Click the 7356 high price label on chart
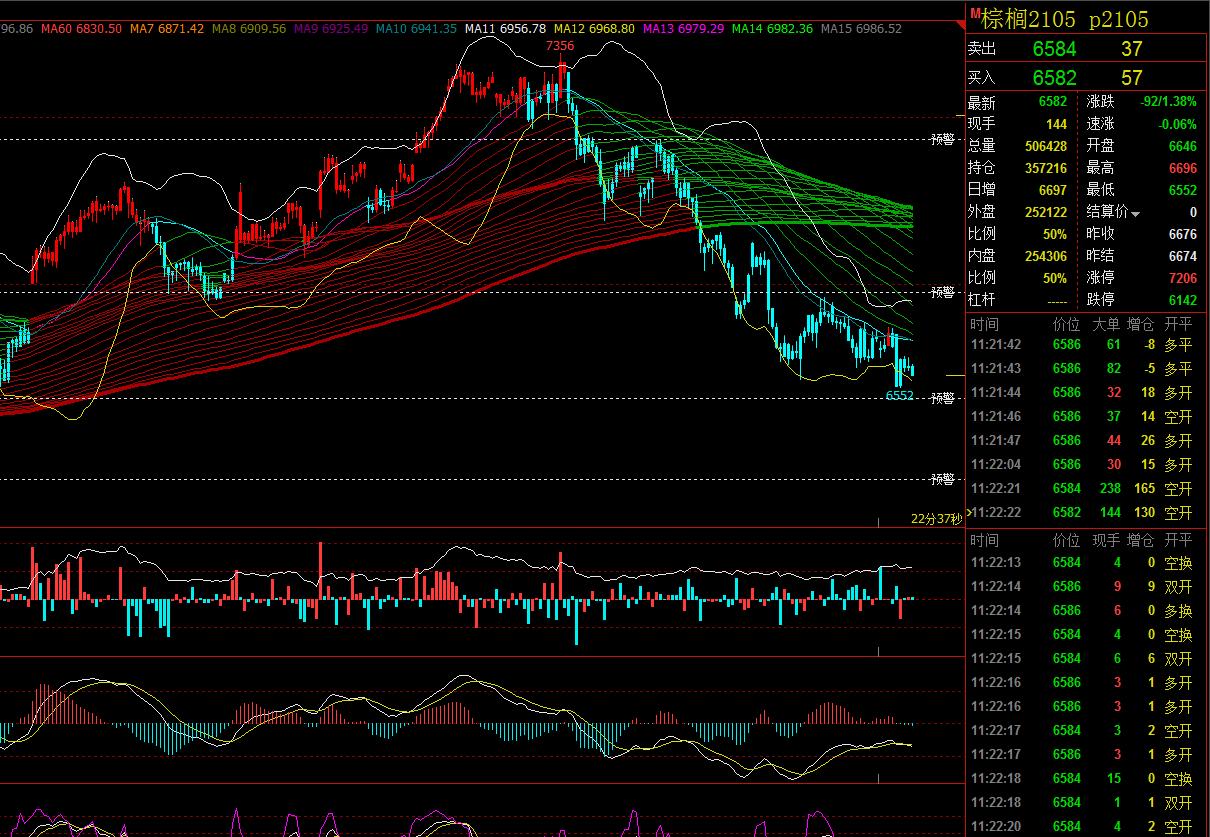 click(560, 46)
